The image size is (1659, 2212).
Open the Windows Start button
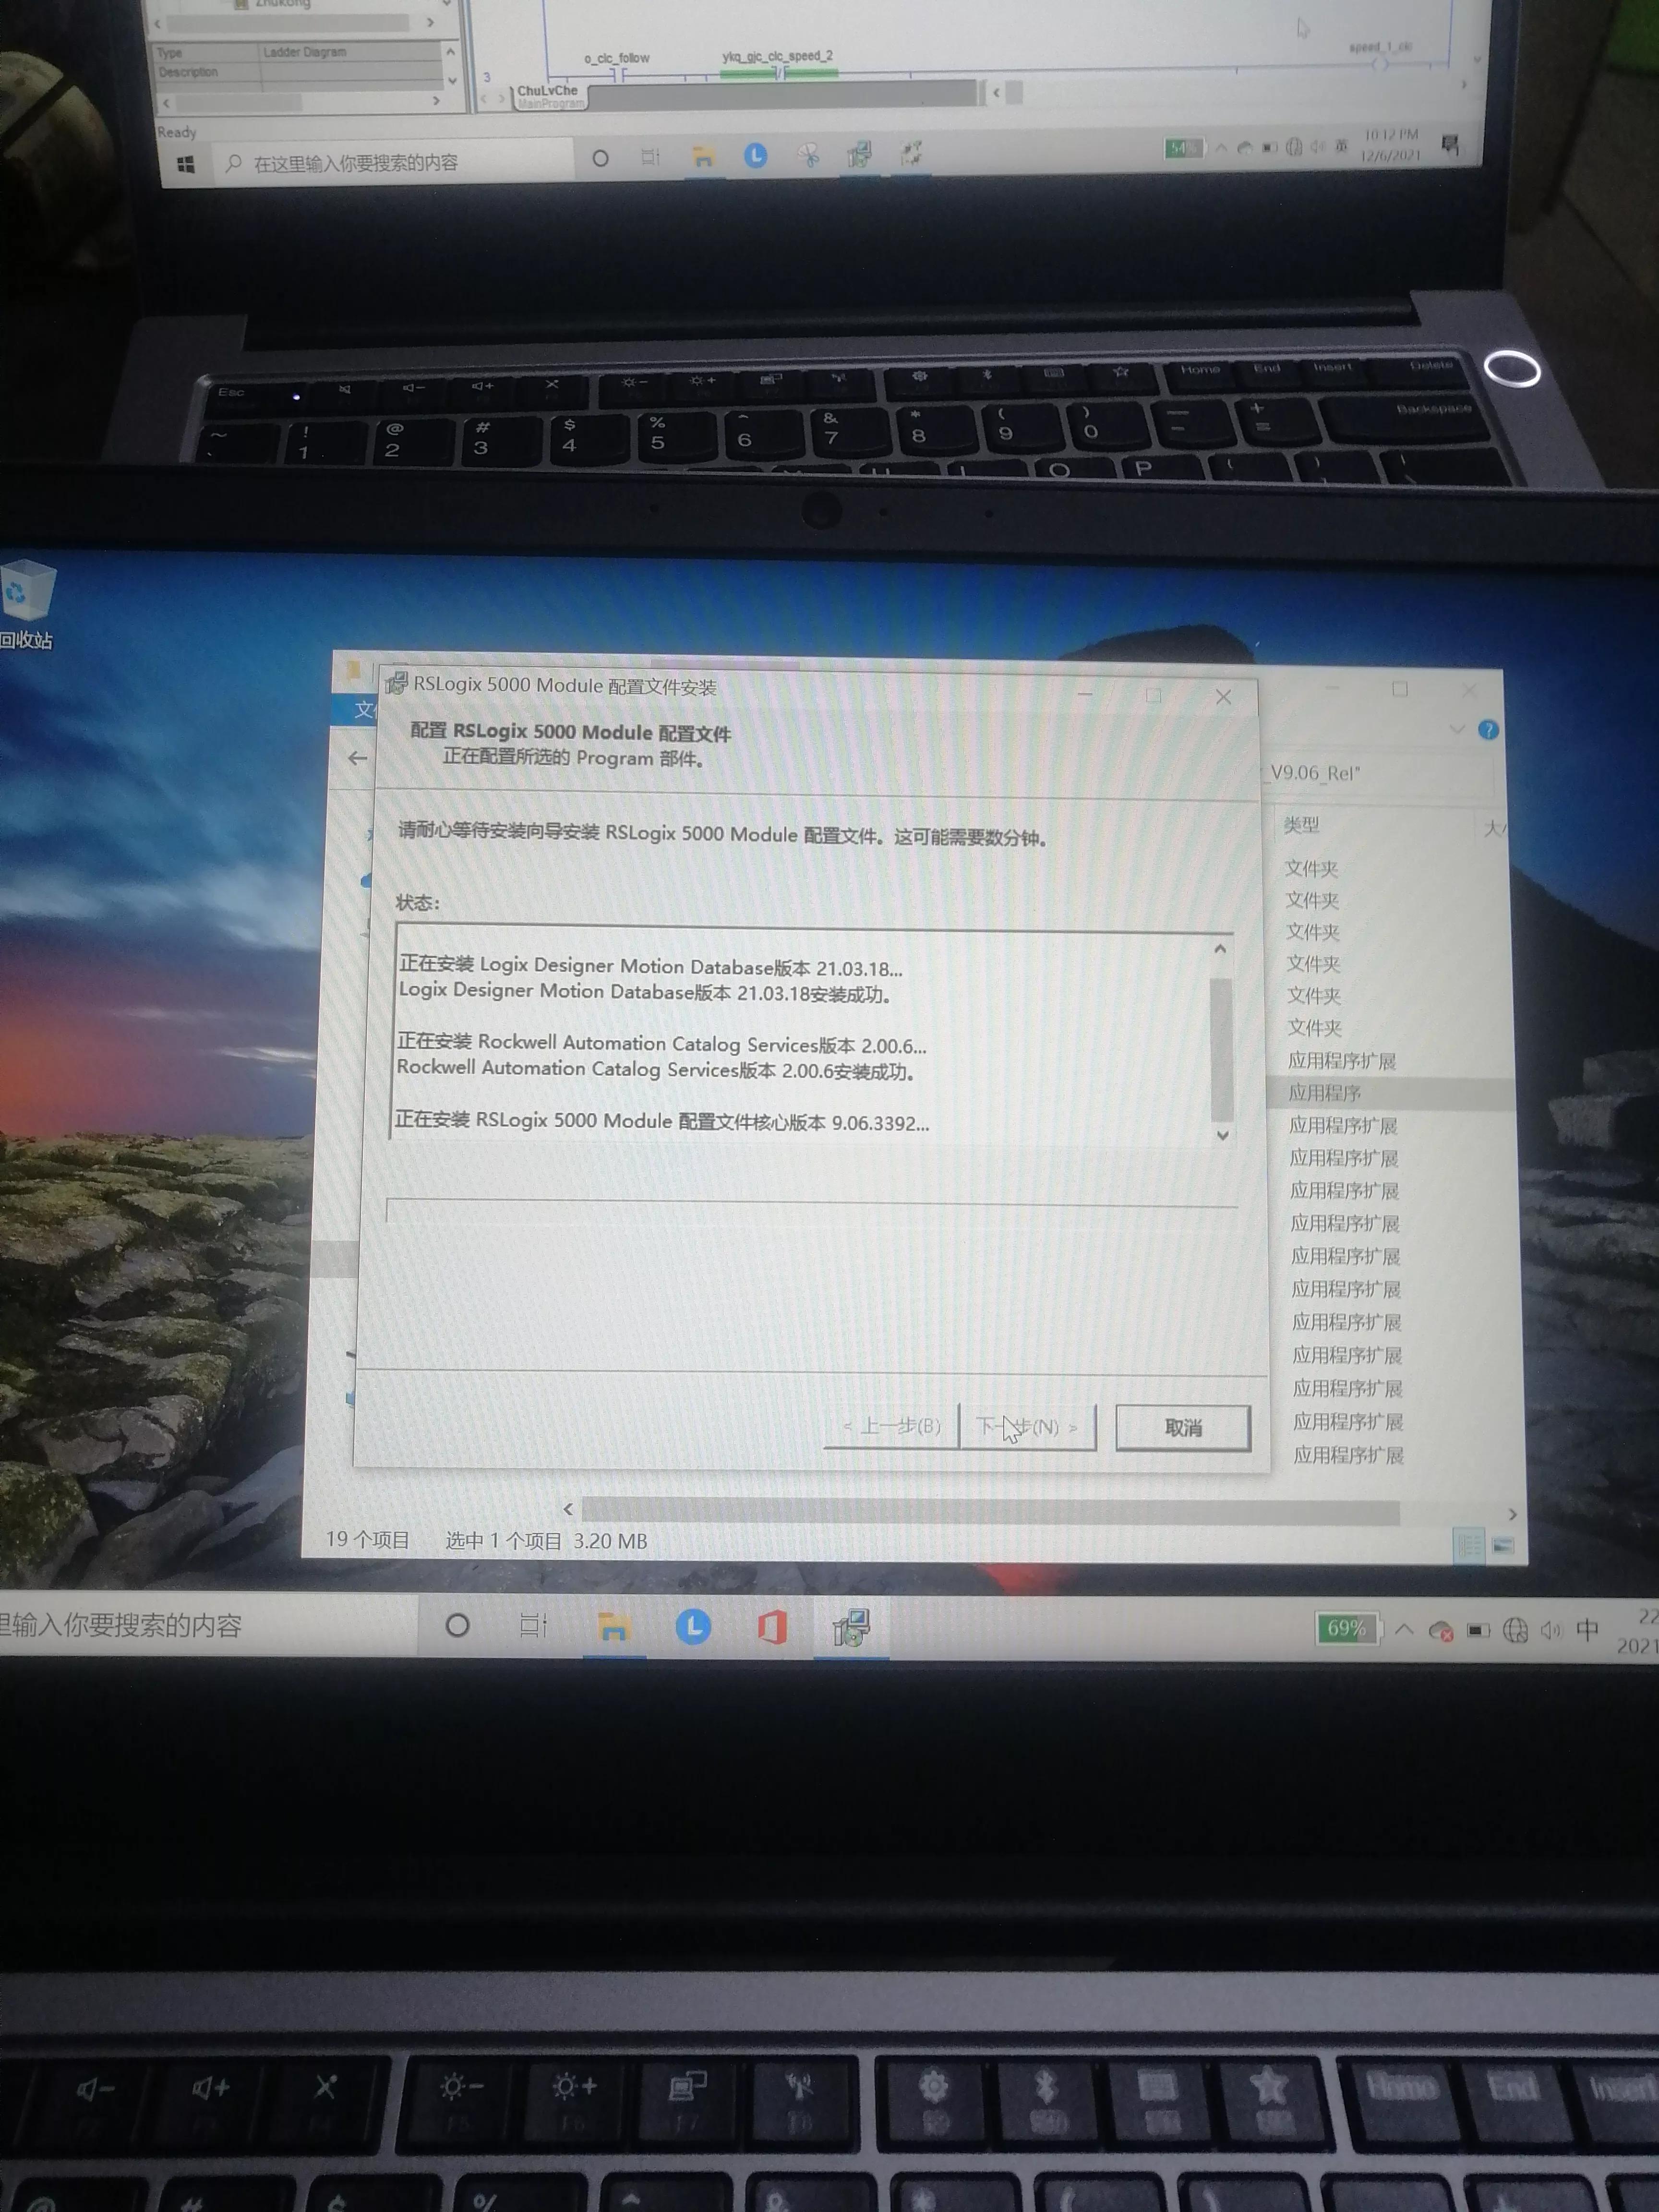click(186, 164)
